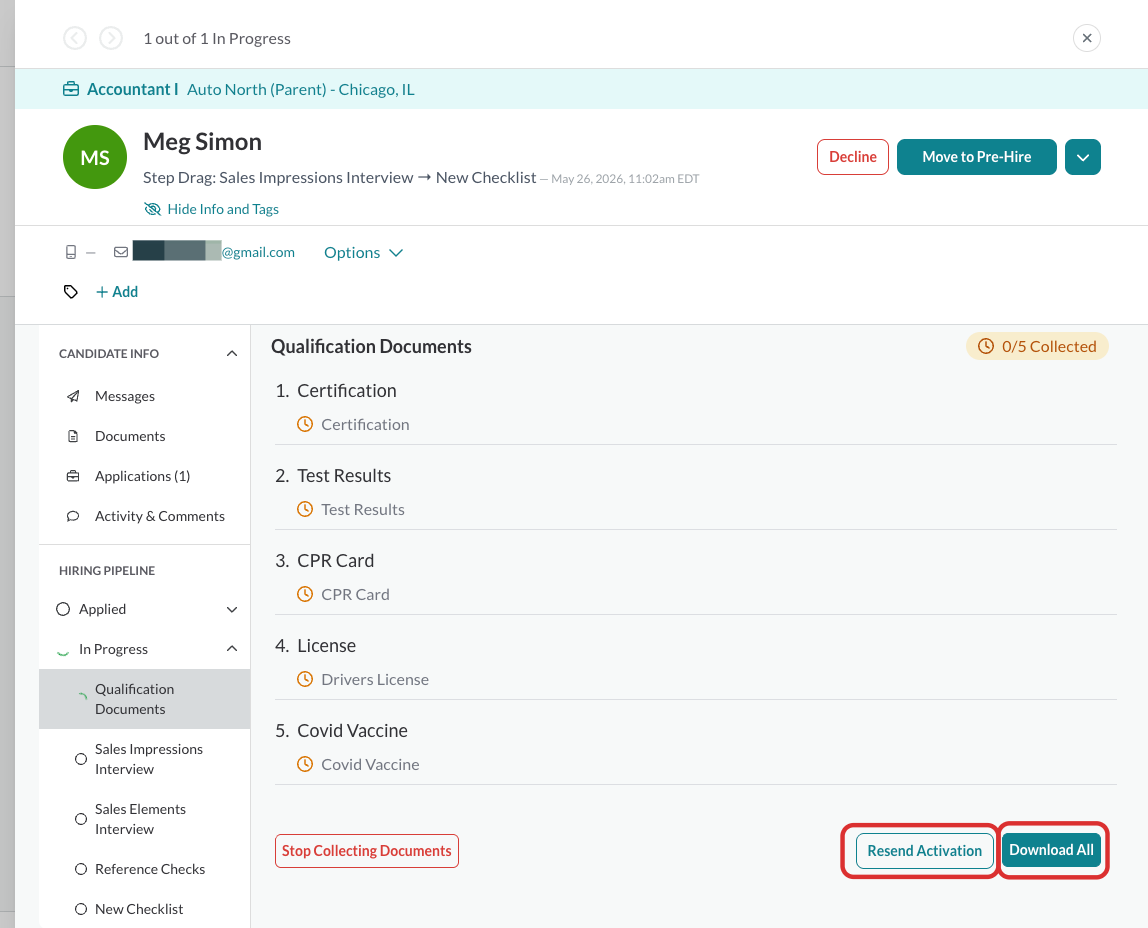Click pending clock icon for Covid Vaccine
The height and width of the screenshot is (928, 1148).
(305, 764)
